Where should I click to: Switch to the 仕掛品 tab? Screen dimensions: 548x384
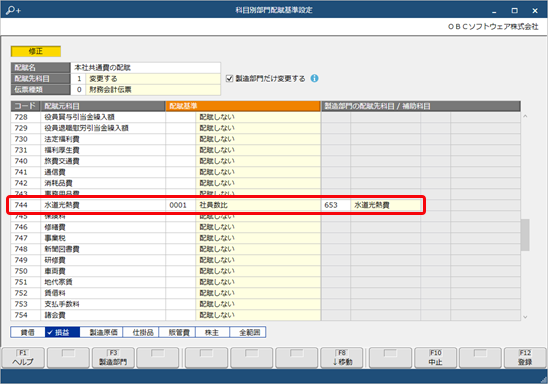click(x=141, y=332)
